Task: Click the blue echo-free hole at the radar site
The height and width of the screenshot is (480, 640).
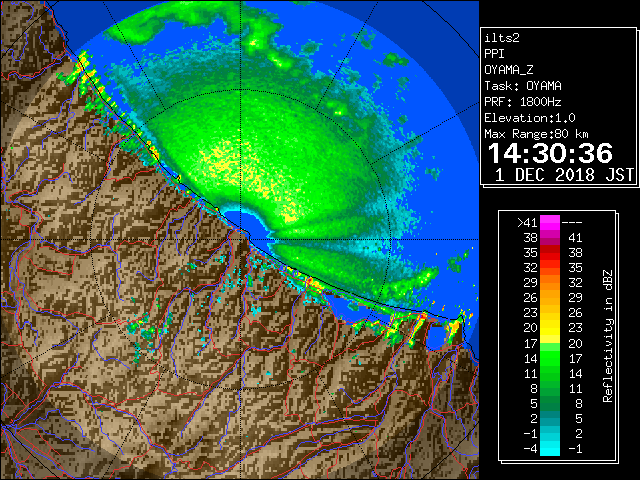Action: pos(246,224)
